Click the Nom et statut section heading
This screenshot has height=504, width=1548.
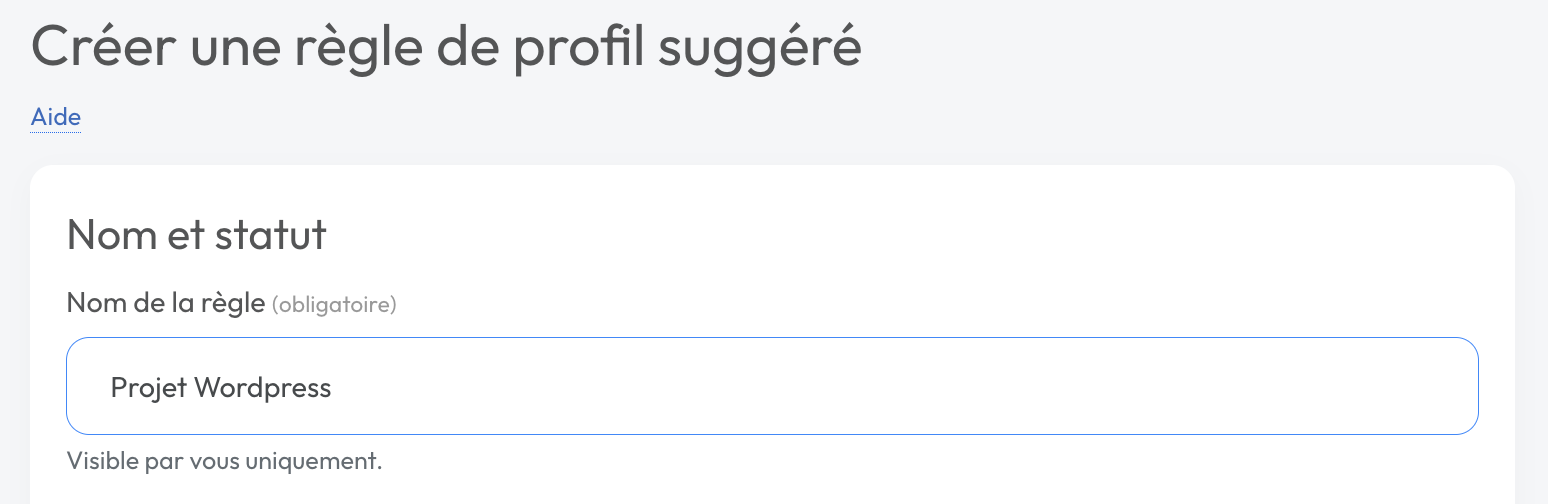(x=196, y=235)
